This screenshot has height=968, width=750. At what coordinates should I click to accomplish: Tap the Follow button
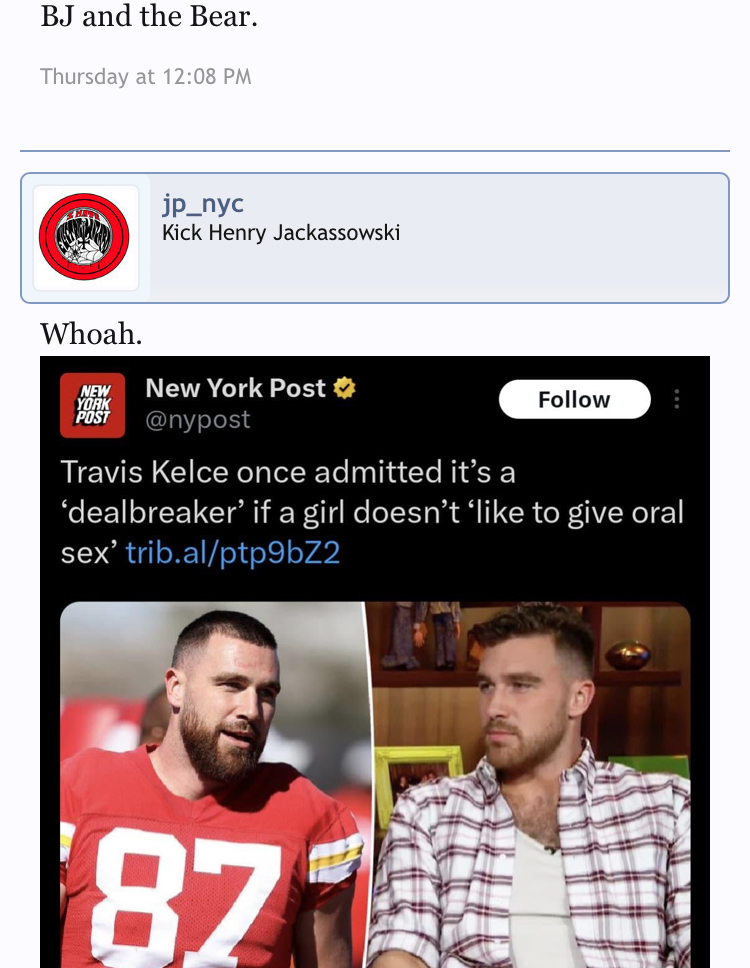click(x=574, y=399)
